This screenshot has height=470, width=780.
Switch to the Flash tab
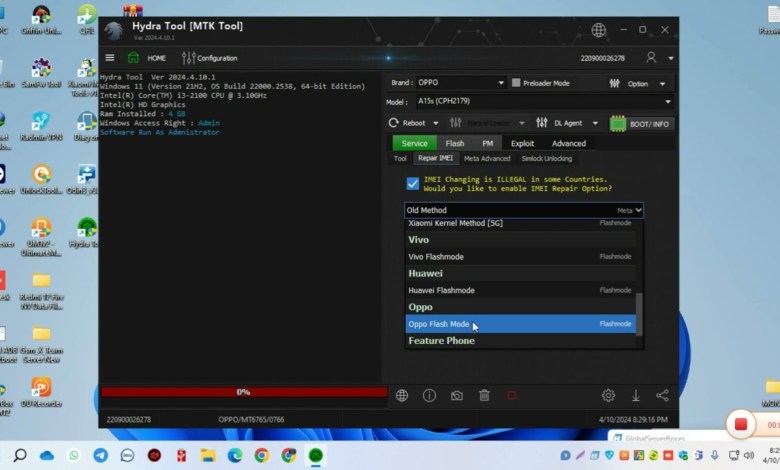tap(454, 143)
